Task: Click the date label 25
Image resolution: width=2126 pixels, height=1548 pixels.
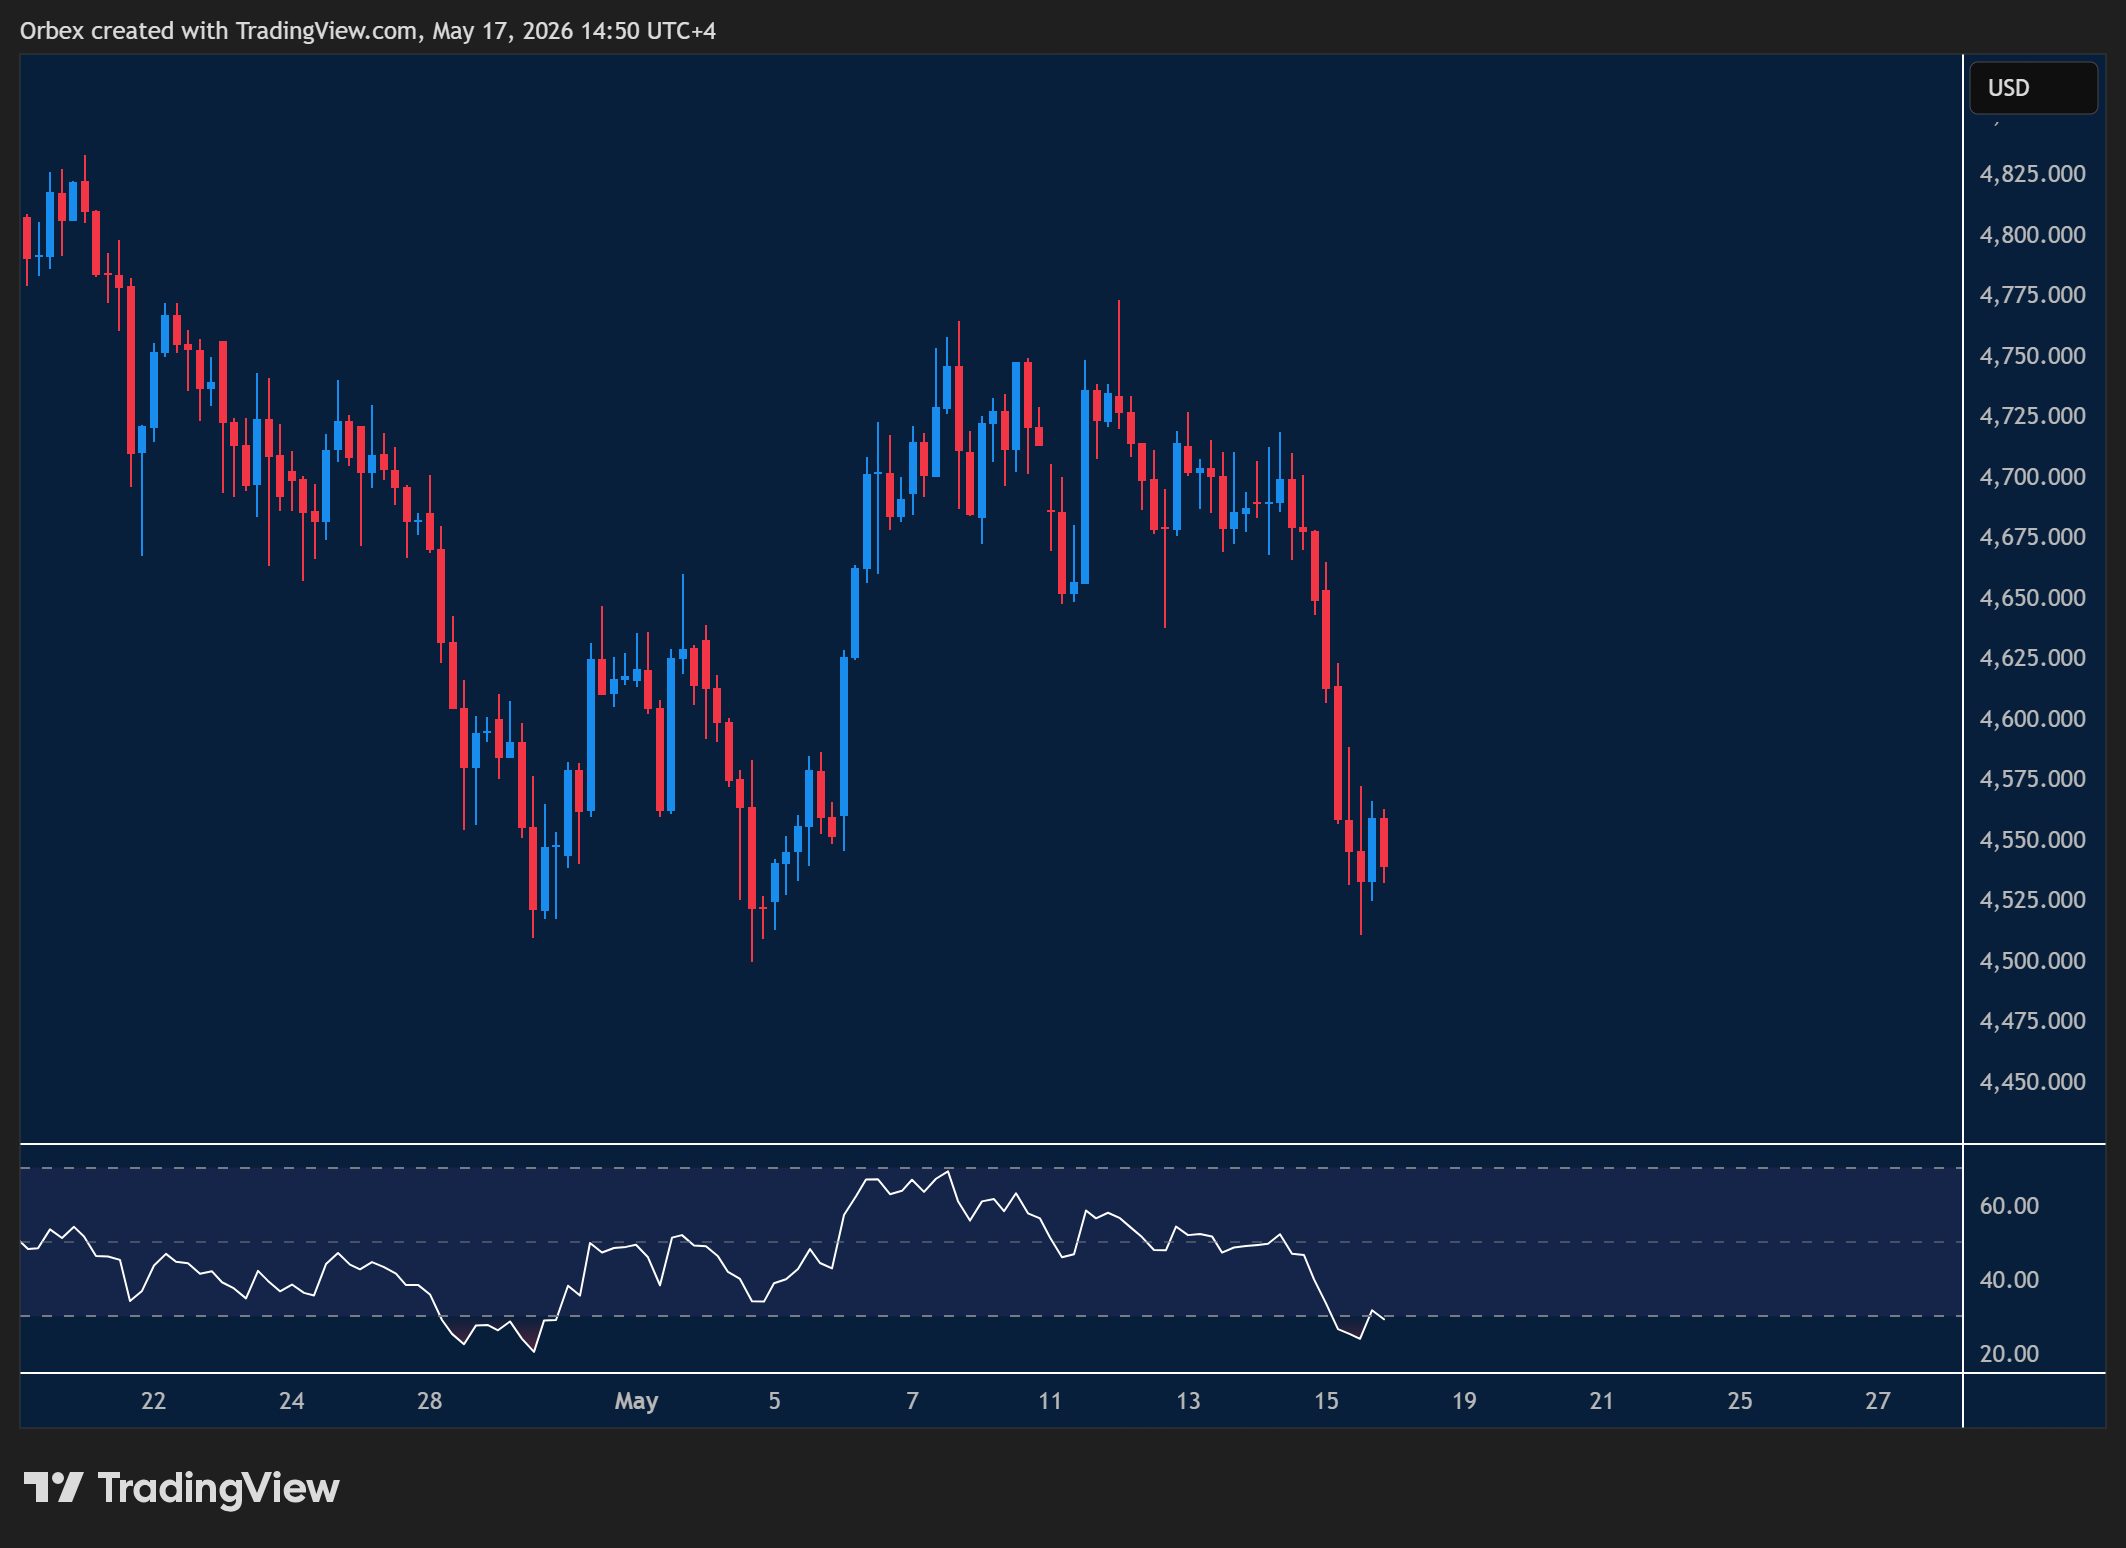Action: pos(1740,1401)
